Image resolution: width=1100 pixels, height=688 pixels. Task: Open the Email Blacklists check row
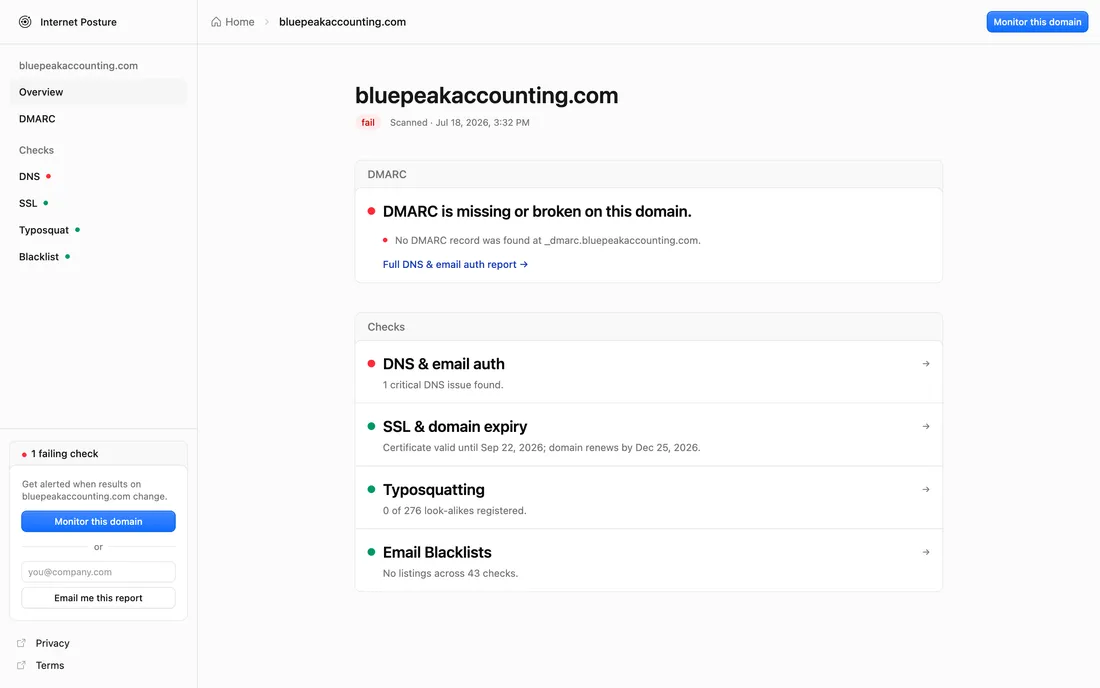(x=648, y=560)
